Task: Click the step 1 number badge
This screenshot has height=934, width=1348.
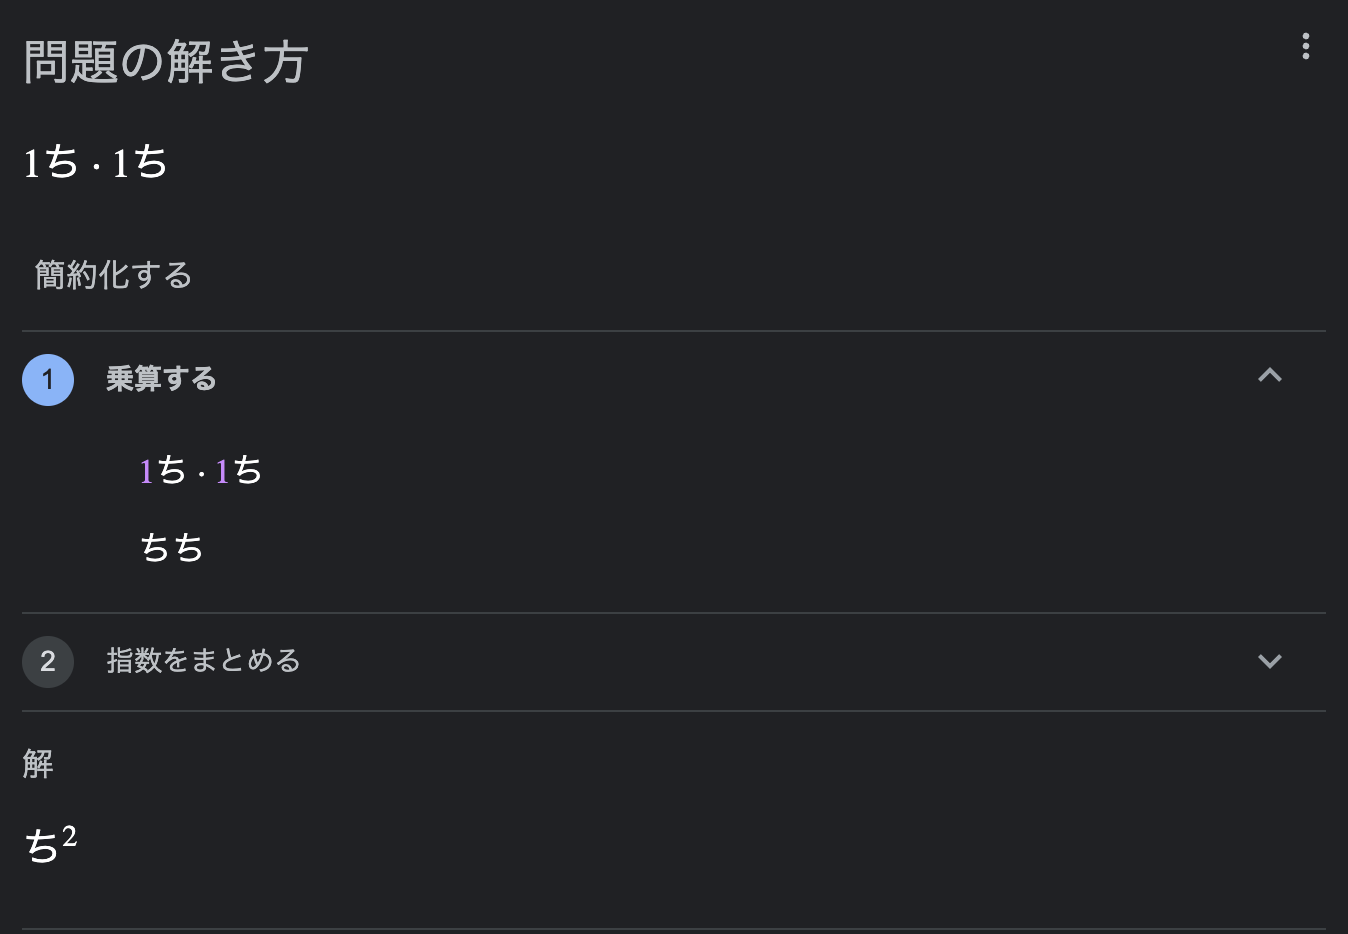Action: (48, 380)
